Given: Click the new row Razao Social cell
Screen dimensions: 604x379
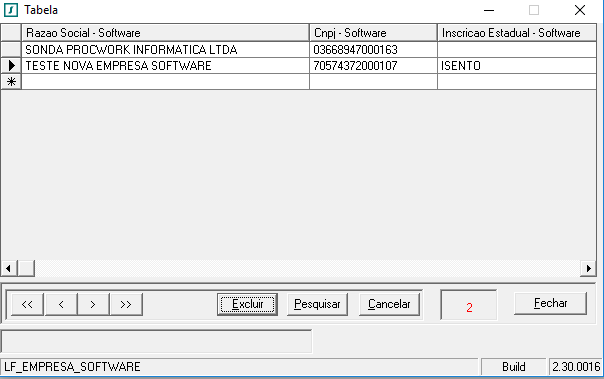Looking at the screenshot, I should point(165,82).
